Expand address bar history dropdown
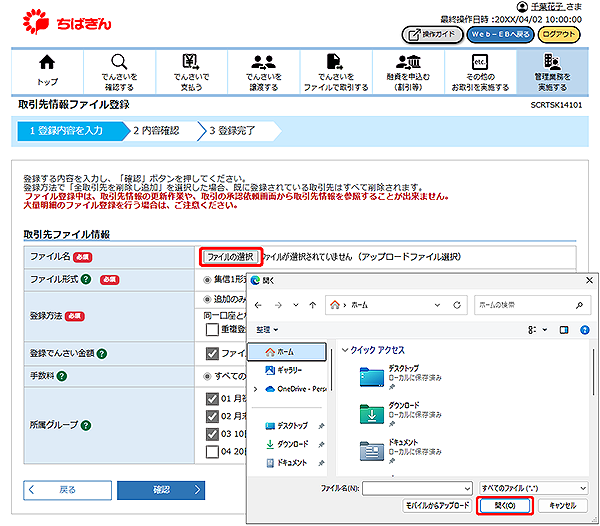Viewport: 600px width, 526px height. pyautogui.click(x=437, y=305)
